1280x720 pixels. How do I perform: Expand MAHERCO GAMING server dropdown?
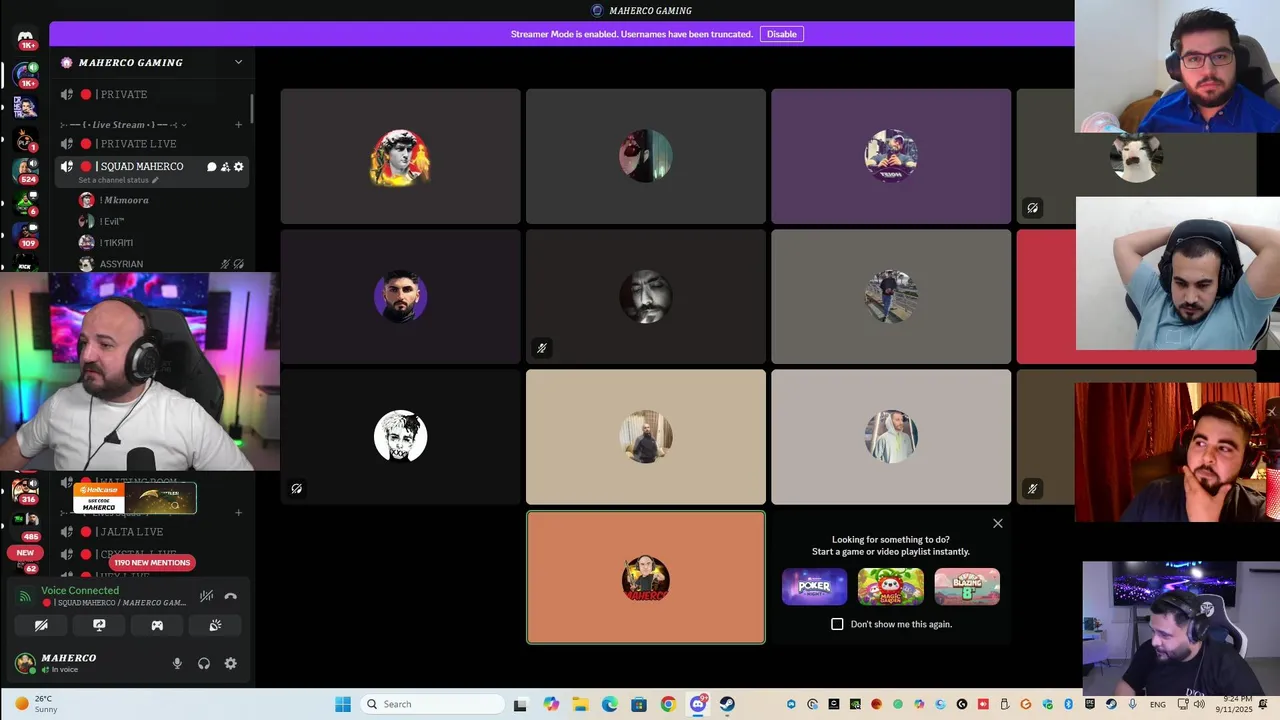(238, 62)
